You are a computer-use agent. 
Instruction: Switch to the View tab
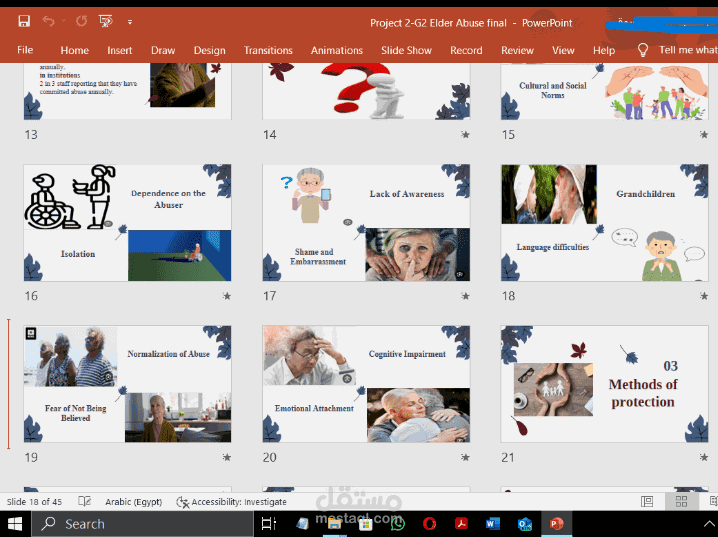point(563,50)
